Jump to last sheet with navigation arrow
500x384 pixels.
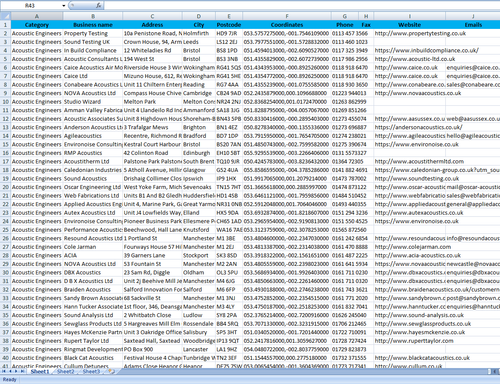click(22, 371)
